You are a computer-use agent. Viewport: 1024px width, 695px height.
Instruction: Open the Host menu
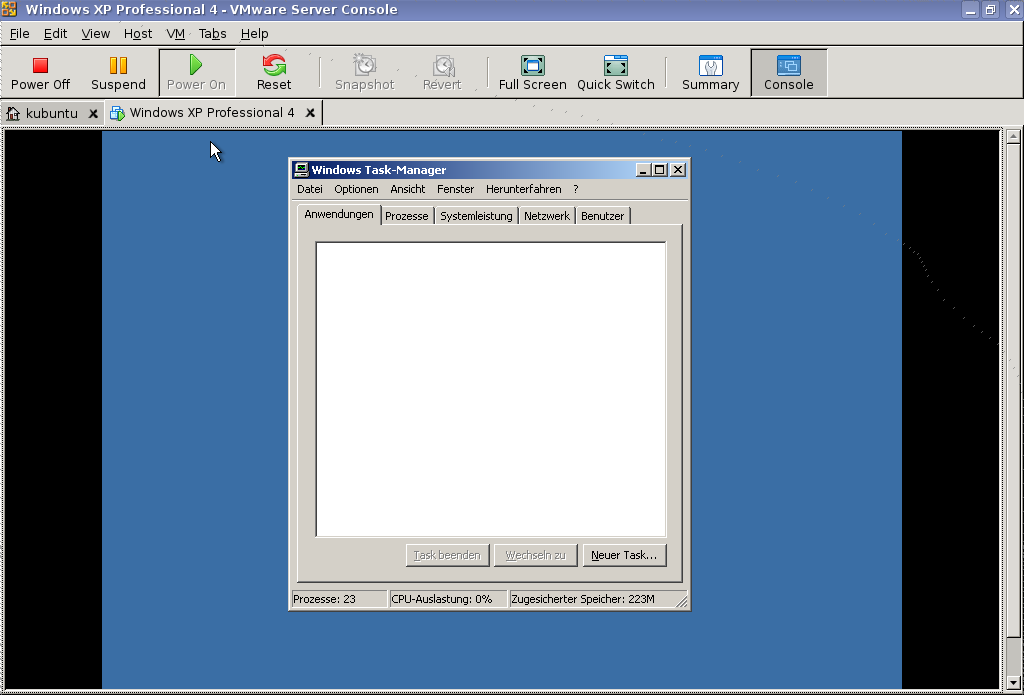(x=138, y=33)
